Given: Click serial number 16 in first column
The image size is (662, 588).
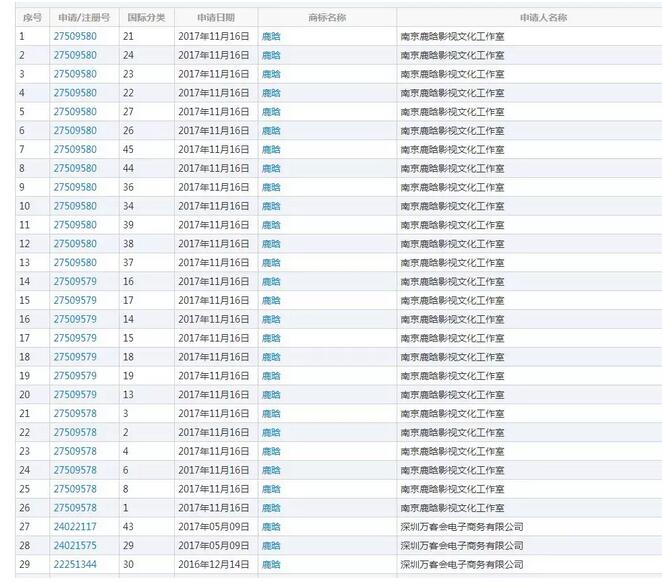Looking at the screenshot, I should (x=24, y=319).
